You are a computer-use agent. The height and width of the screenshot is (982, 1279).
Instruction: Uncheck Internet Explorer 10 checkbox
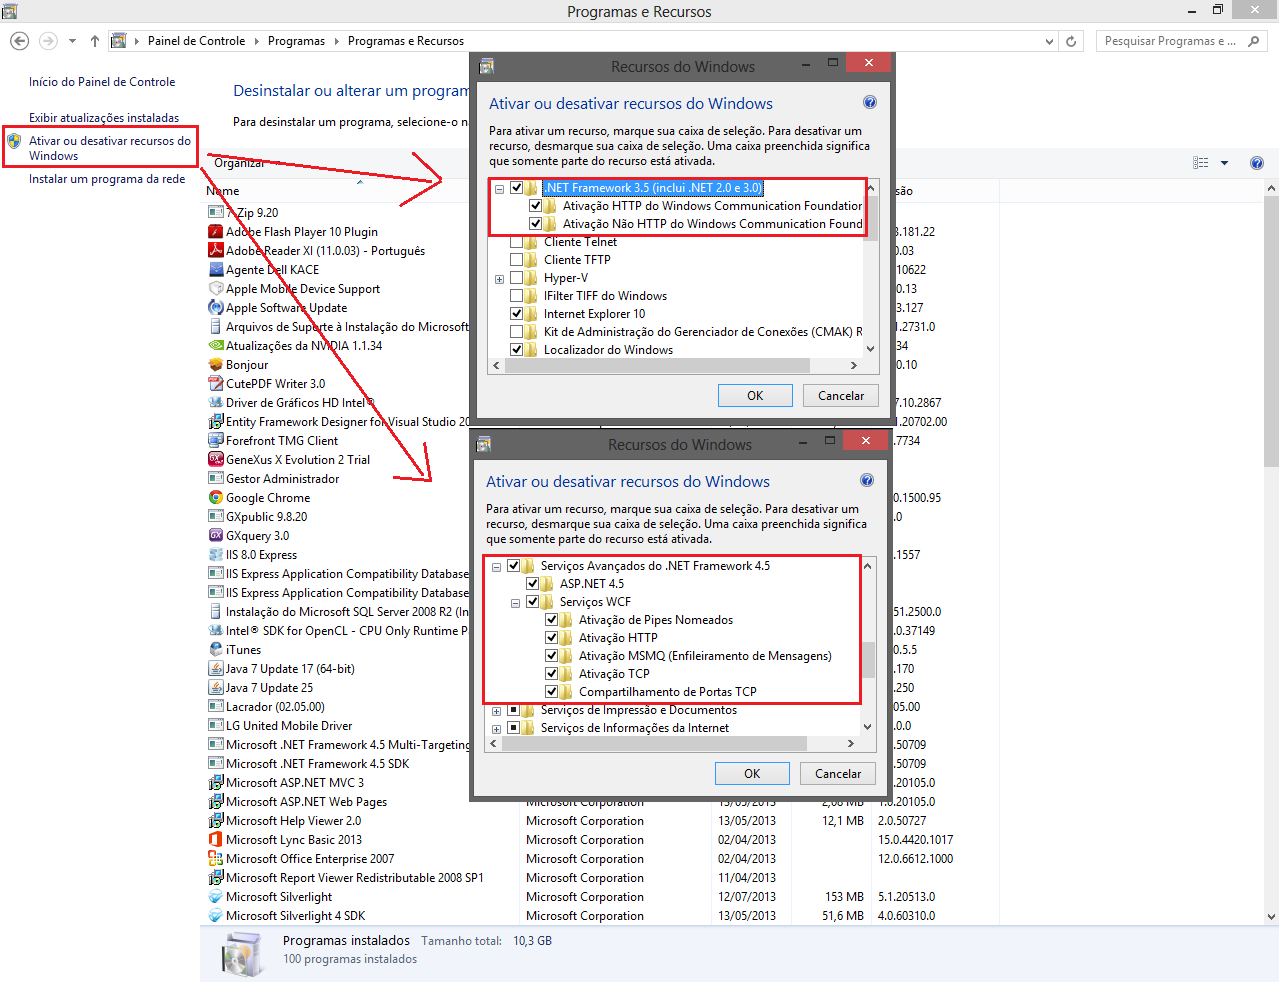(517, 314)
